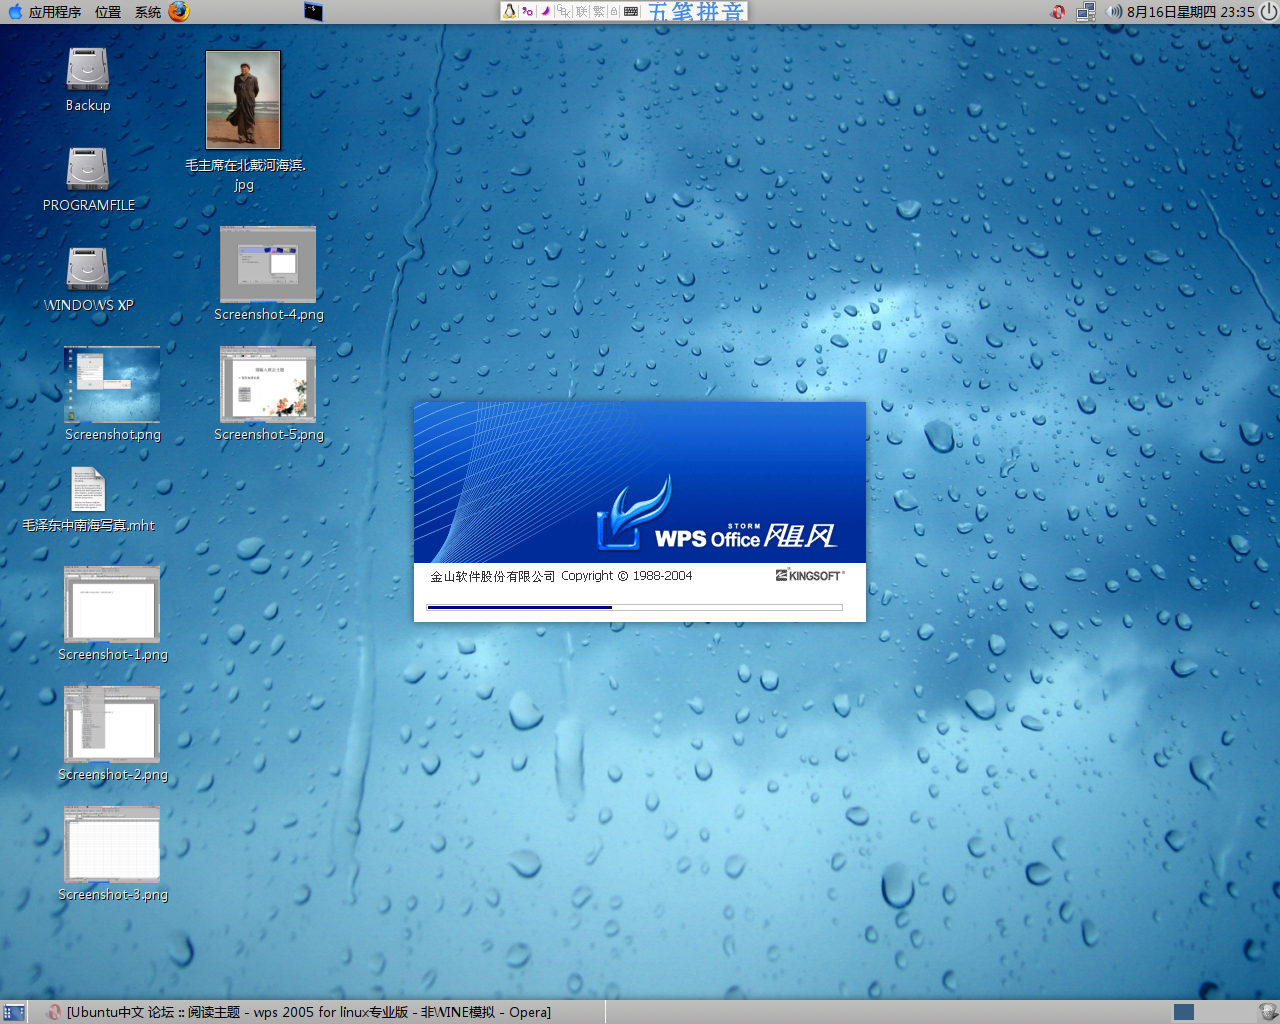Toggle 联 association mode in the input method bar
The height and width of the screenshot is (1024, 1280).
581,11
